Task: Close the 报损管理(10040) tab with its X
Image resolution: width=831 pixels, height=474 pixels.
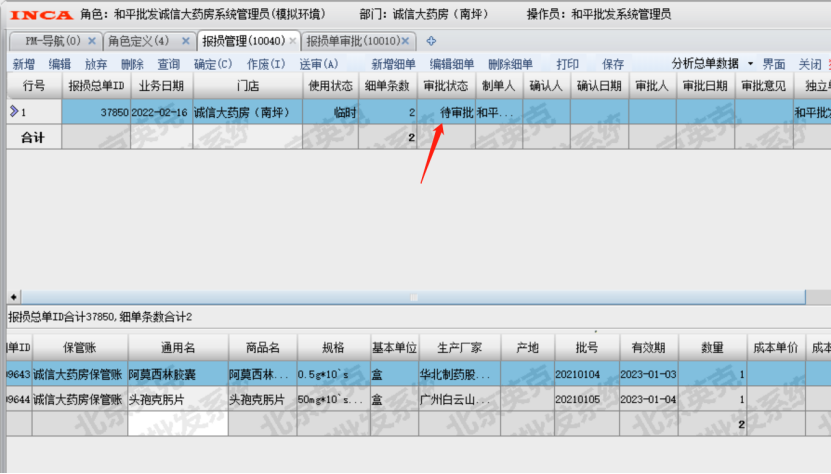Action: click(x=293, y=41)
